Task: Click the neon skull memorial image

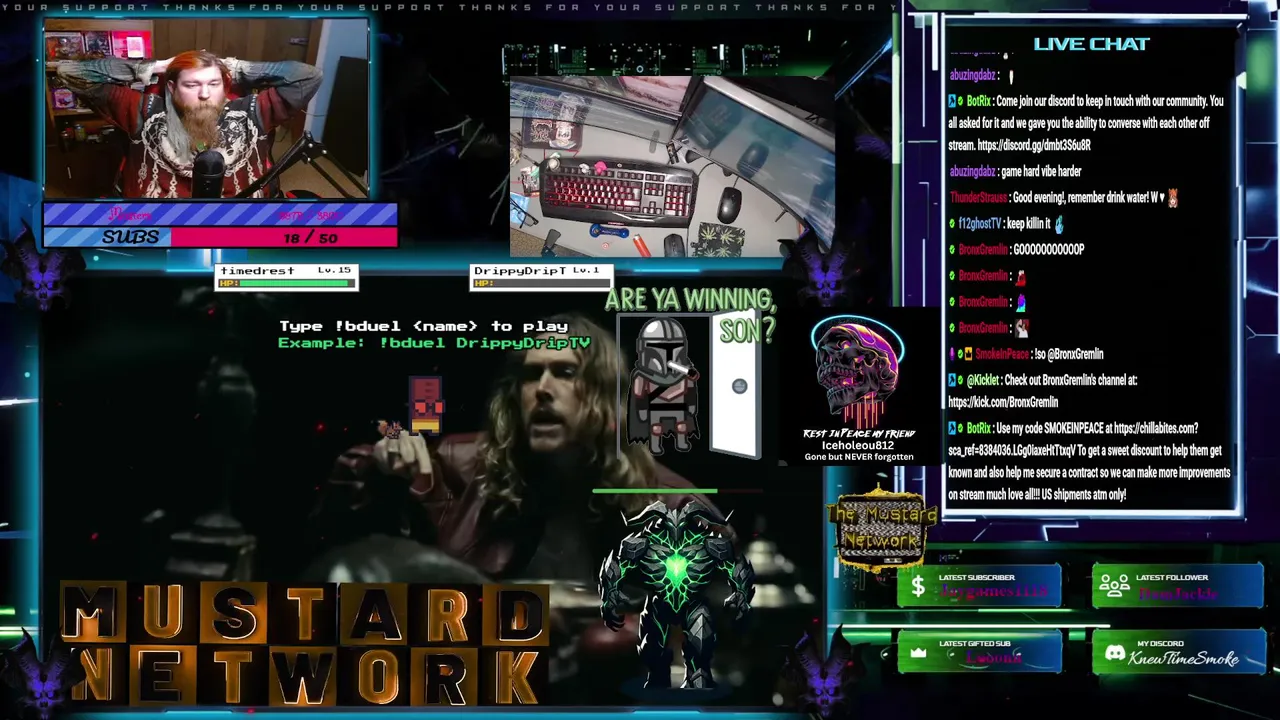Action: [857, 373]
